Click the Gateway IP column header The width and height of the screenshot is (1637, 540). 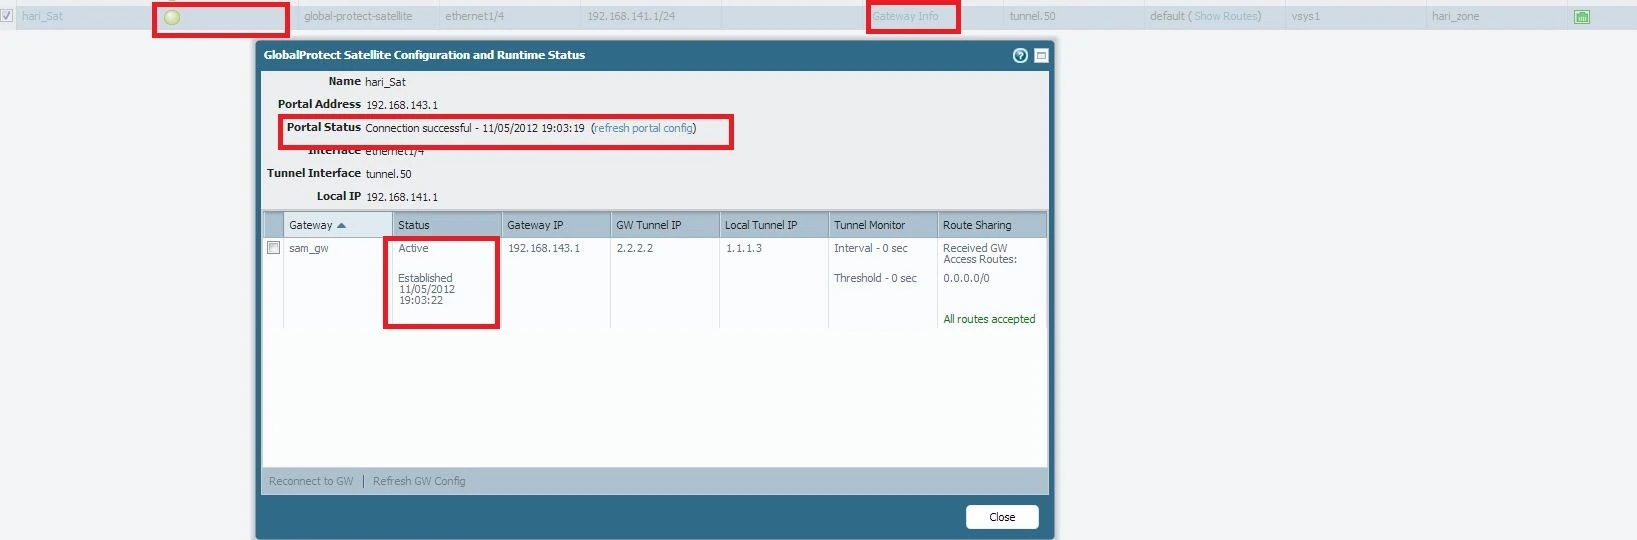coord(555,225)
